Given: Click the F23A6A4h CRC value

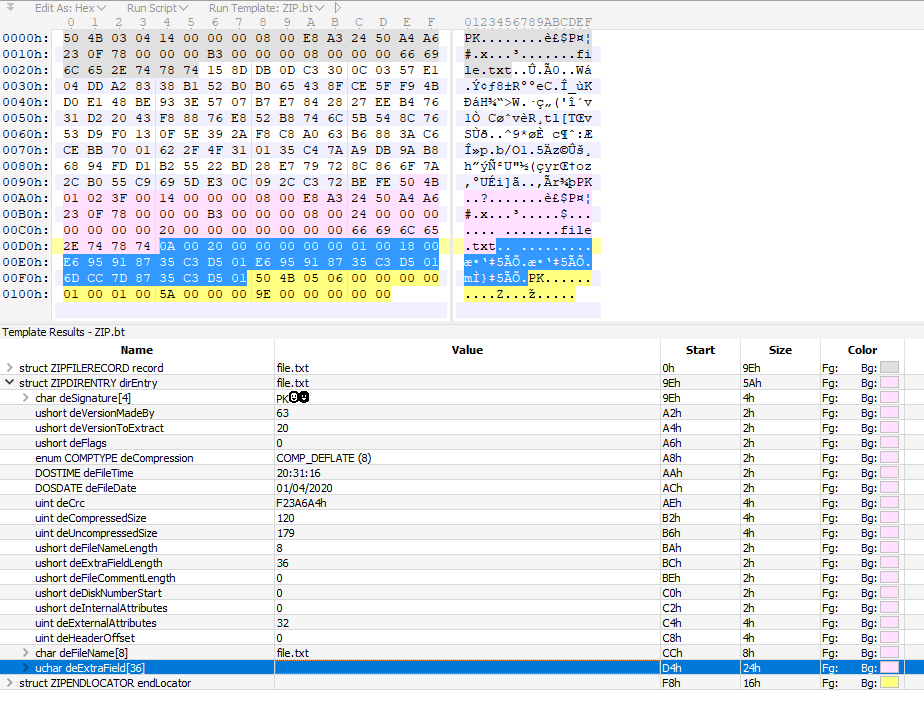Looking at the screenshot, I should click(301, 503).
